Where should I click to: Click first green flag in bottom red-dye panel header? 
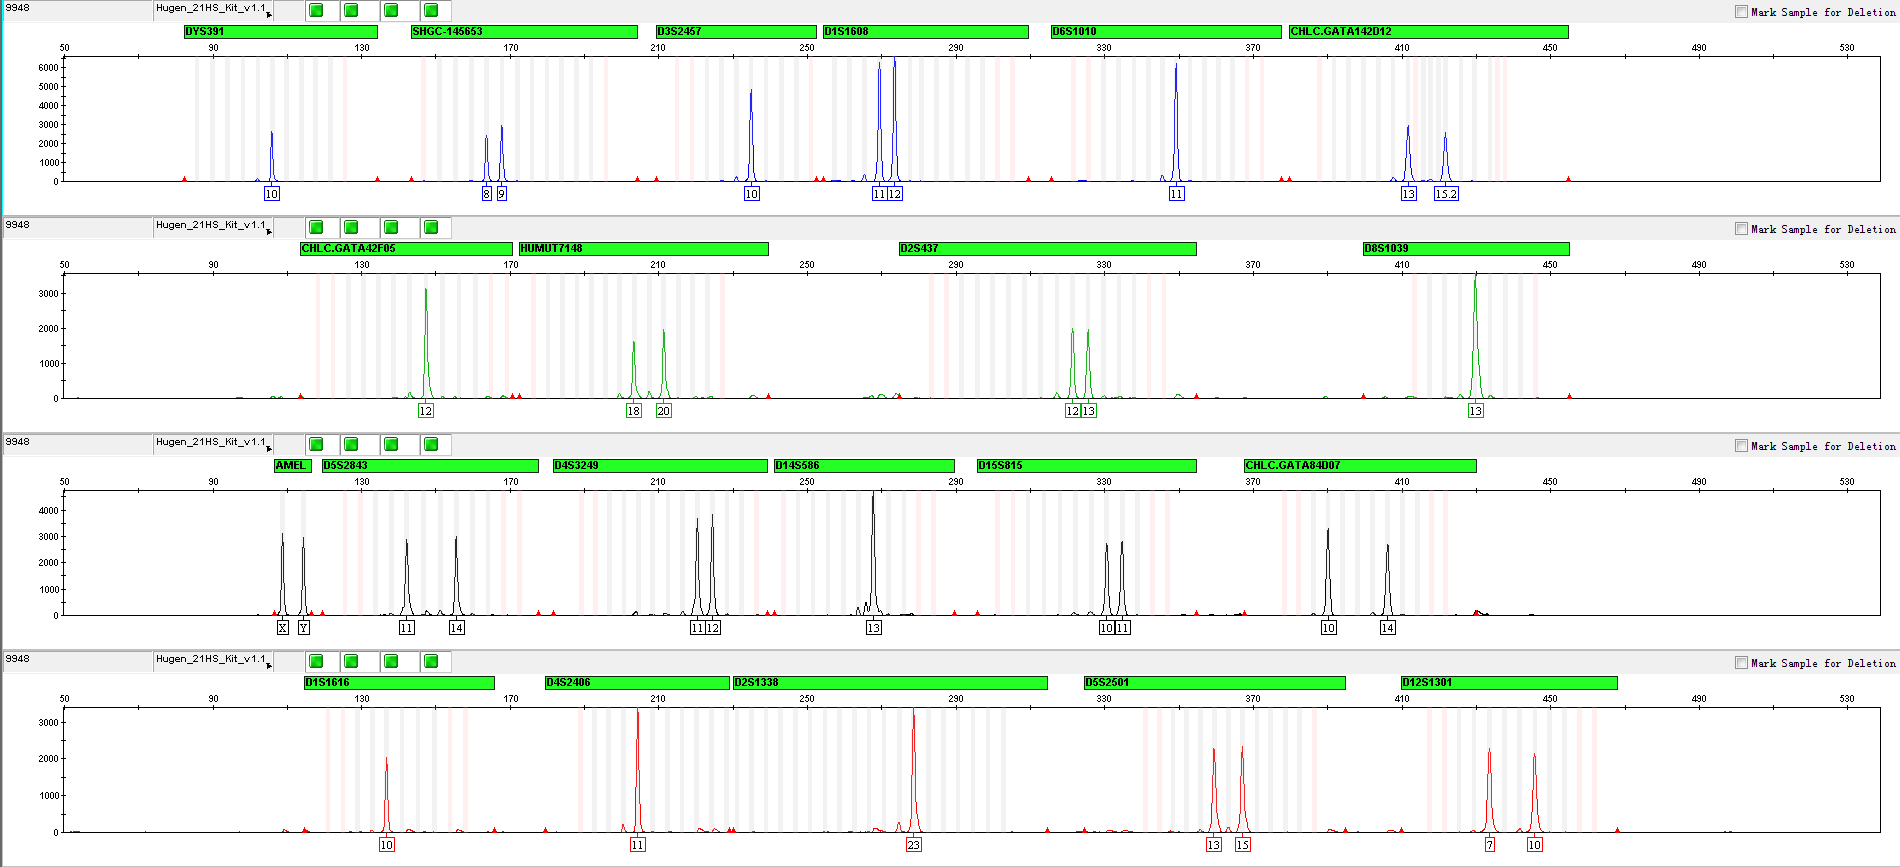[316, 661]
